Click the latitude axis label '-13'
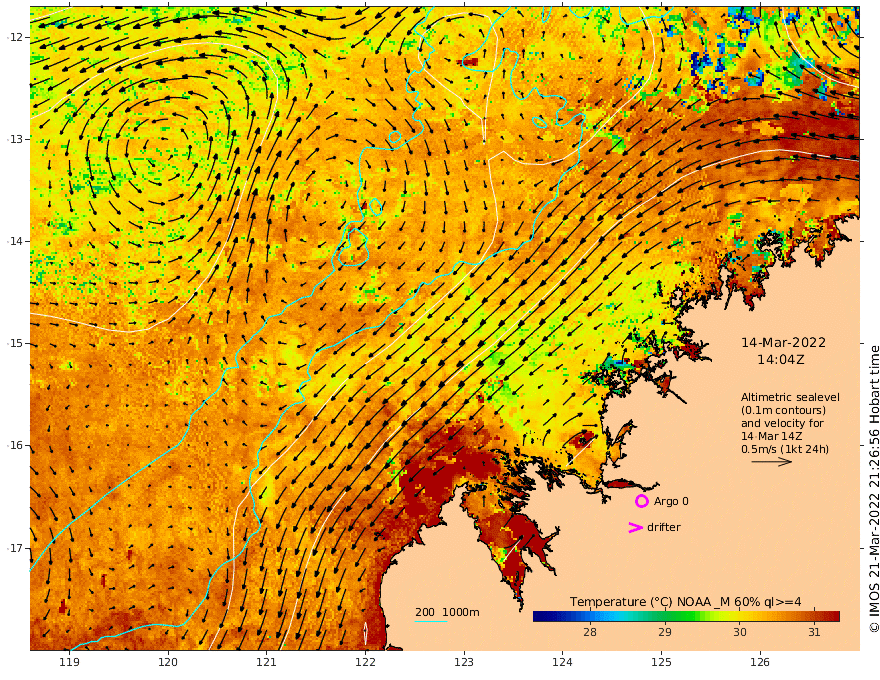 click(x=15, y=139)
